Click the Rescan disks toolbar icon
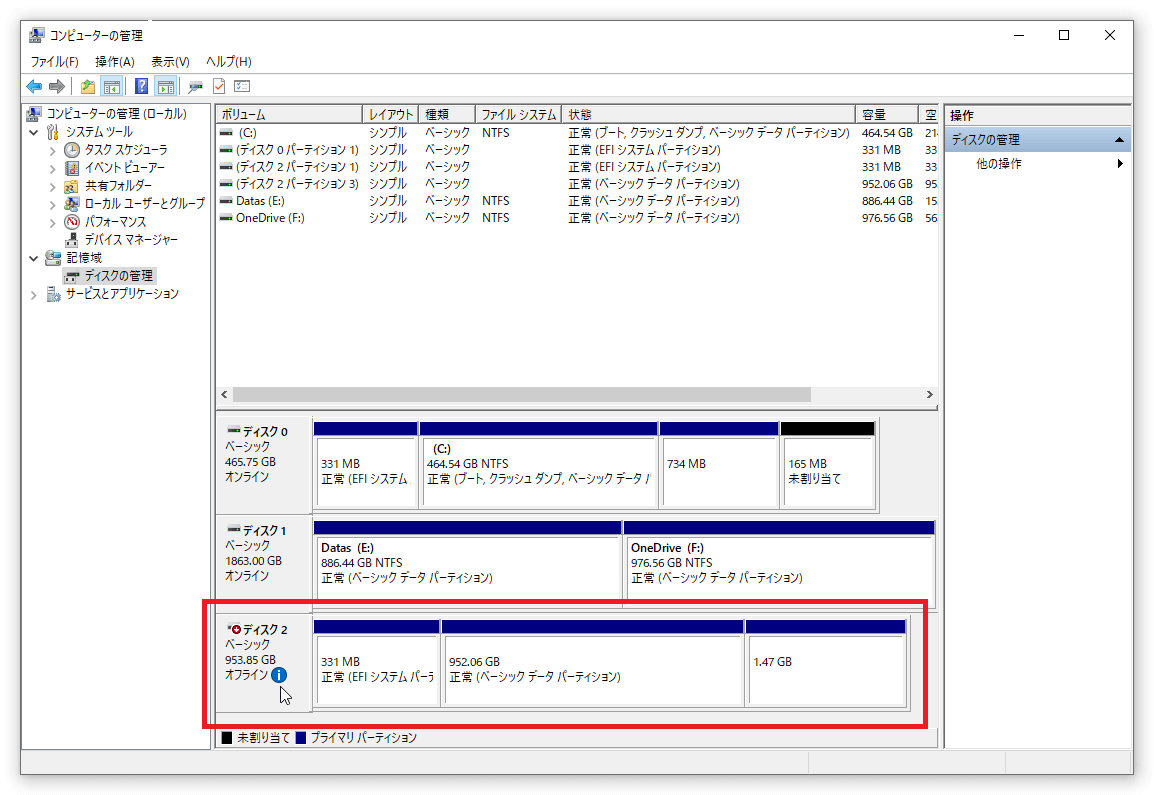1154x795 pixels. [x=195, y=87]
